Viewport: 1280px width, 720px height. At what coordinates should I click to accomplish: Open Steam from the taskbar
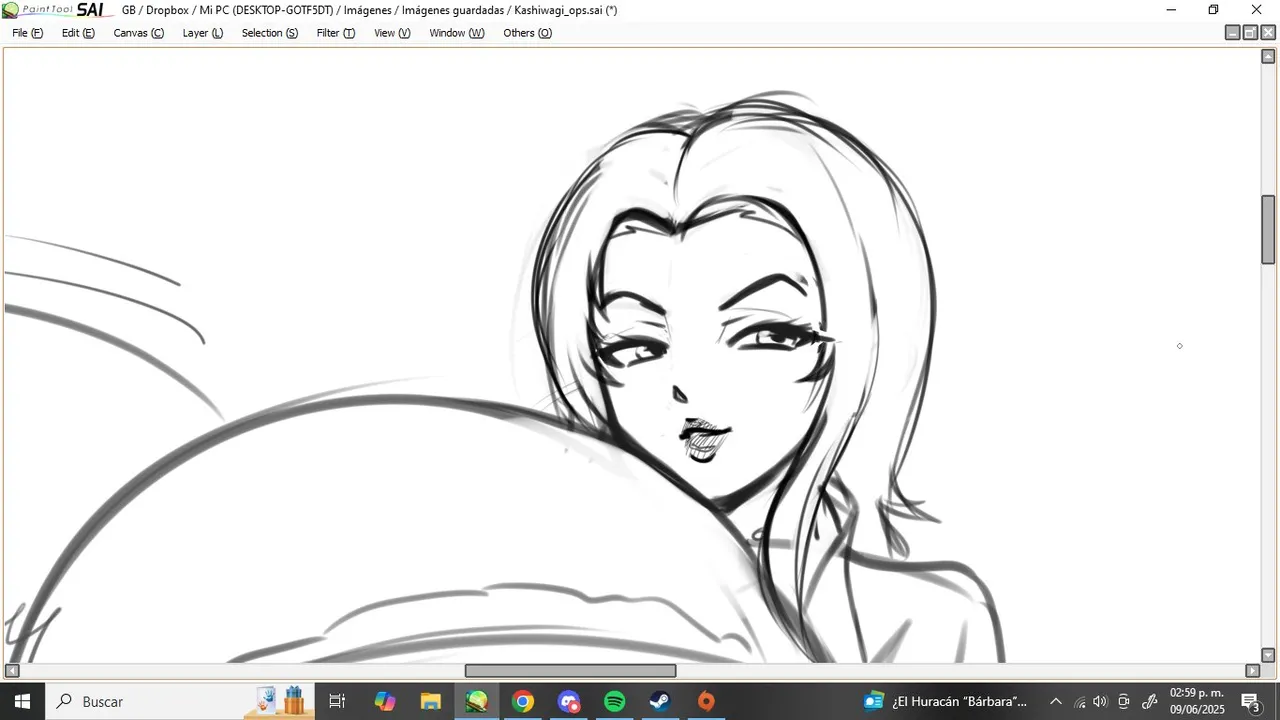pos(660,701)
